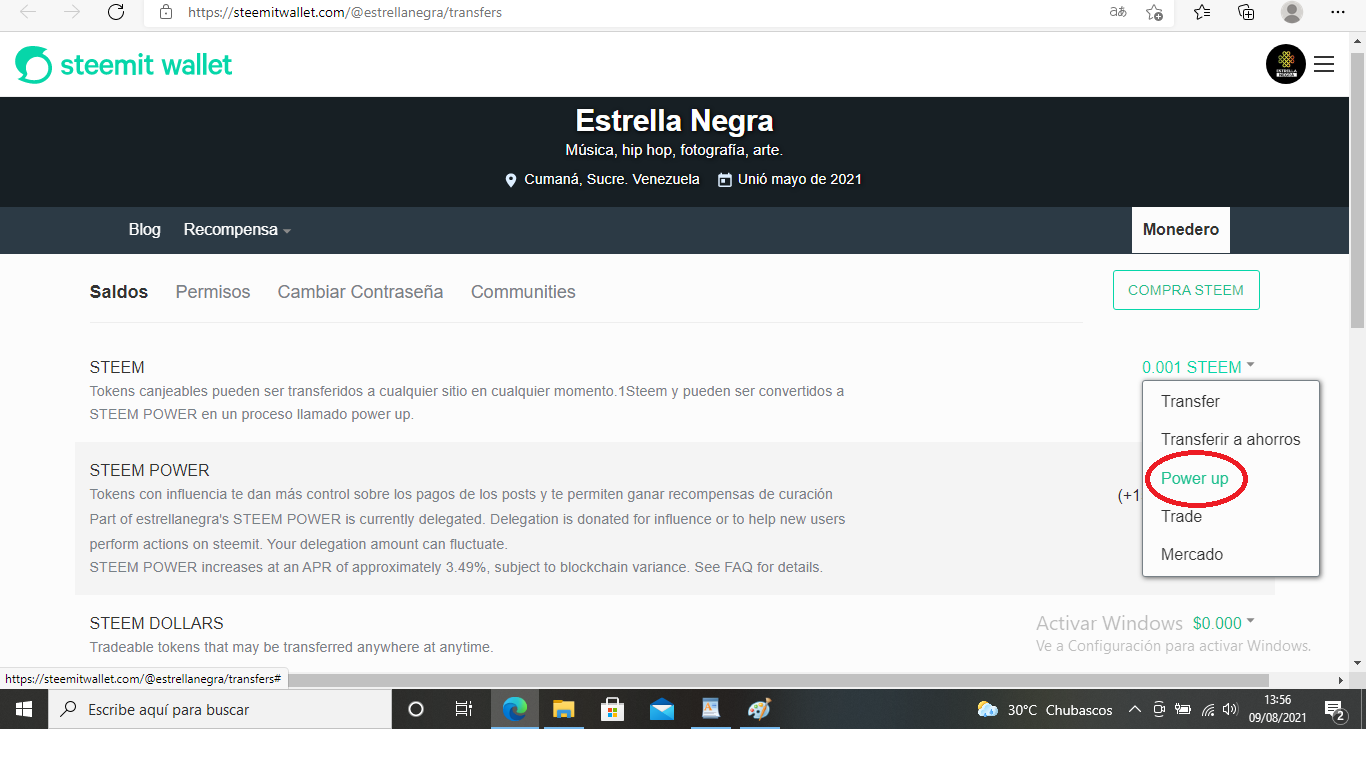Click the Microsoft Edge taskbar icon
This screenshot has height=768, width=1366.
point(514,709)
